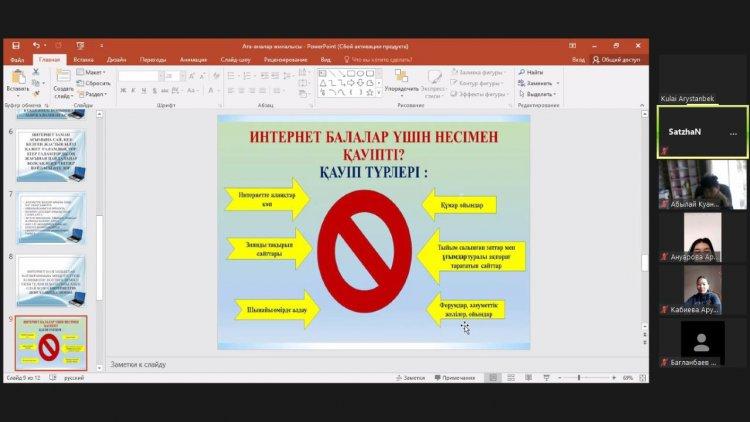
Task: Open the Insert (Вставка) ribbon tab
Action: tap(83, 59)
